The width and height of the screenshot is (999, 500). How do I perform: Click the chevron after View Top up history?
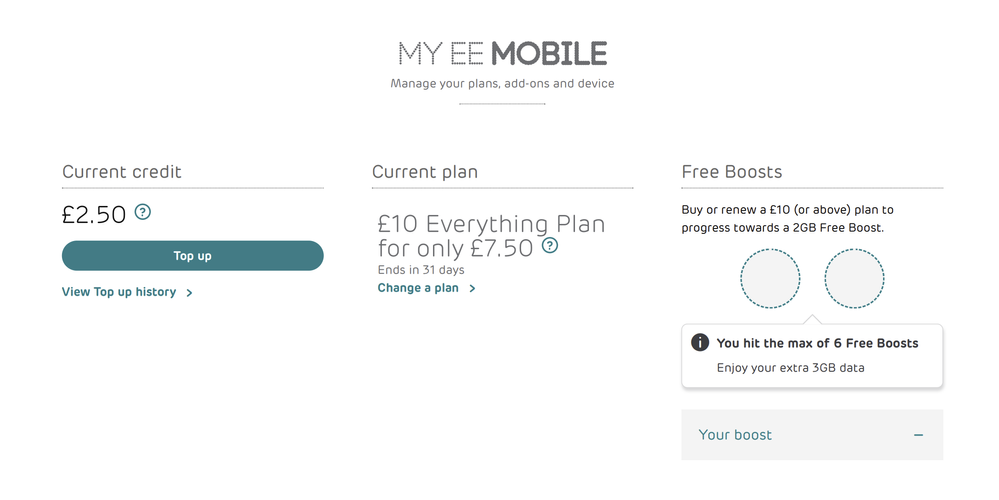point(190,293)
